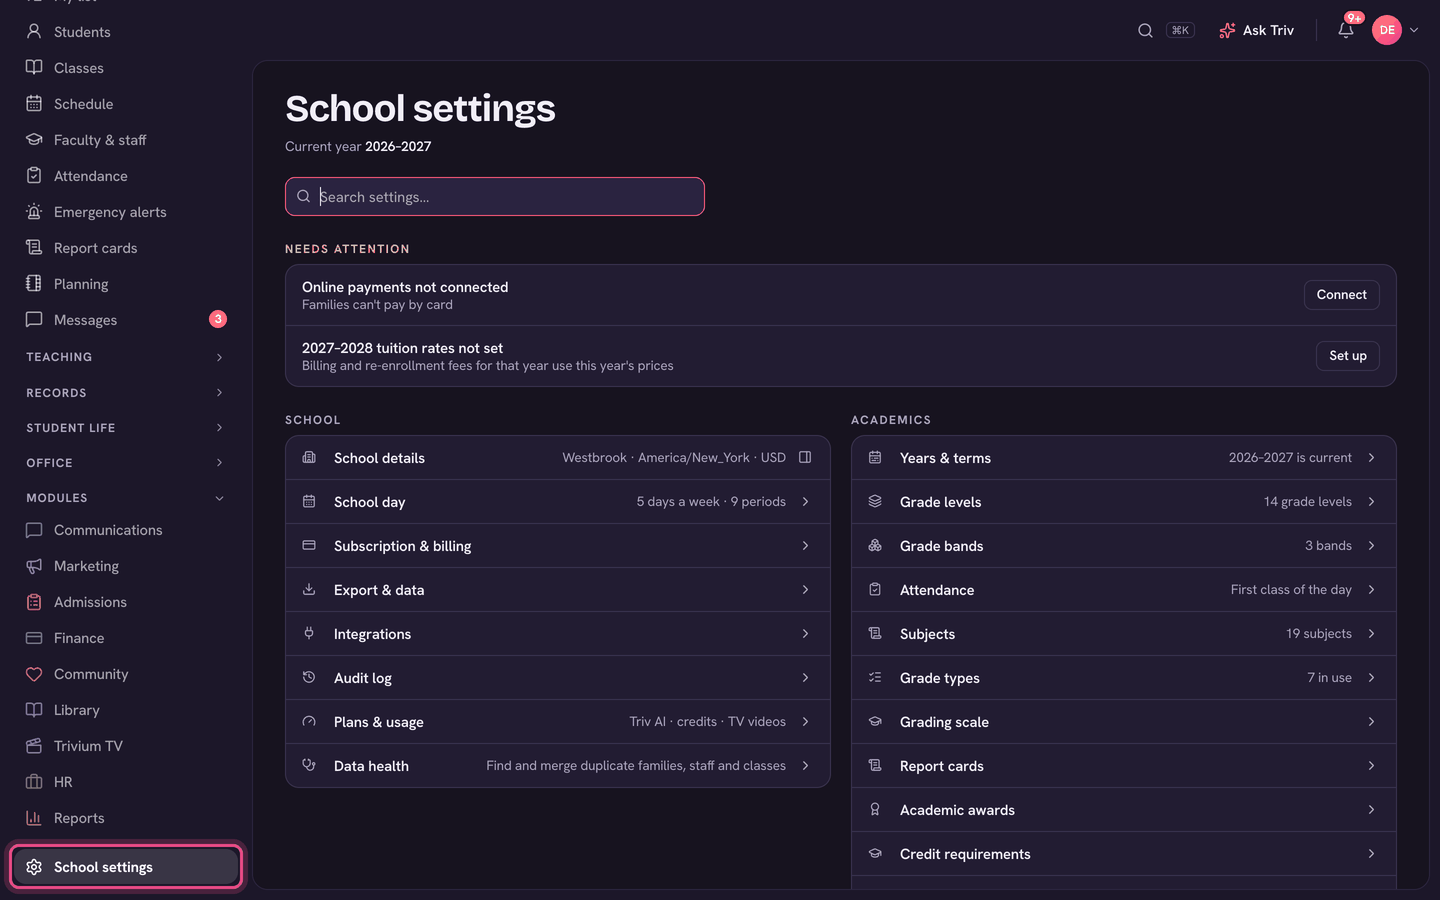The image size is (1440, 900).
Task: Open the Grading scale row
Action: (x=1124, y=722)
